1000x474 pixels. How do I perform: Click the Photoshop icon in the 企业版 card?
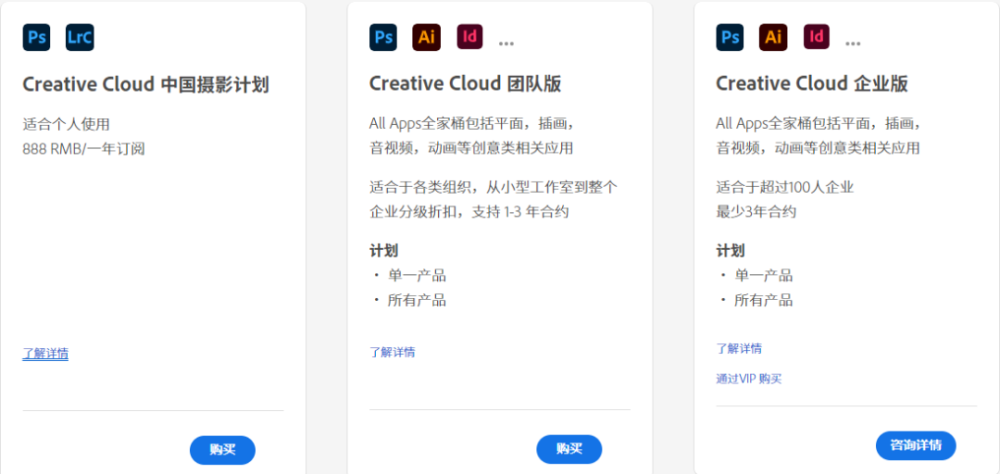730,37
